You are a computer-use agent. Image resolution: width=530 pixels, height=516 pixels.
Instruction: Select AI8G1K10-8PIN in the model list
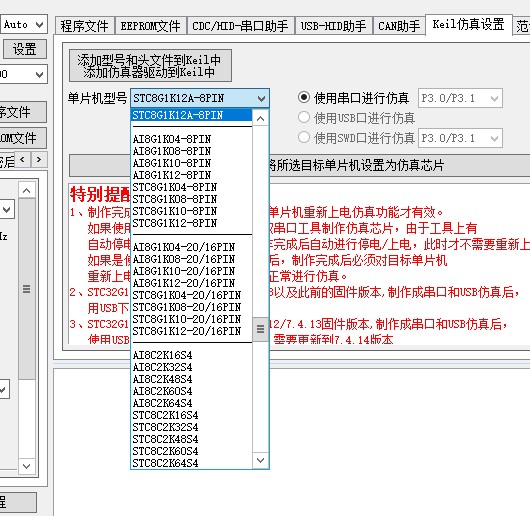pyautogui.click(x=191, y=163)
